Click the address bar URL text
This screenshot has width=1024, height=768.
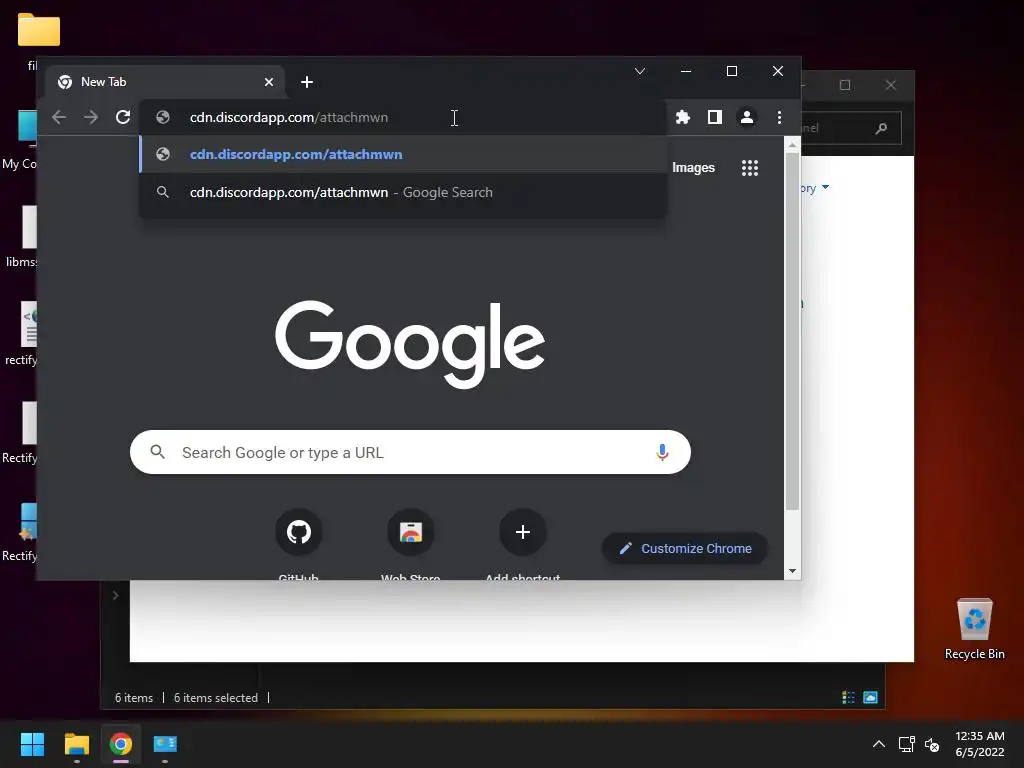(x=289, y=118)
